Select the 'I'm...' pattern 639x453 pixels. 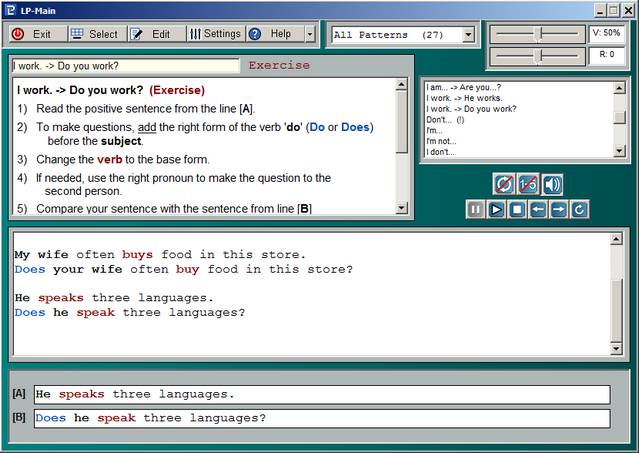click(x=434, y=130)
